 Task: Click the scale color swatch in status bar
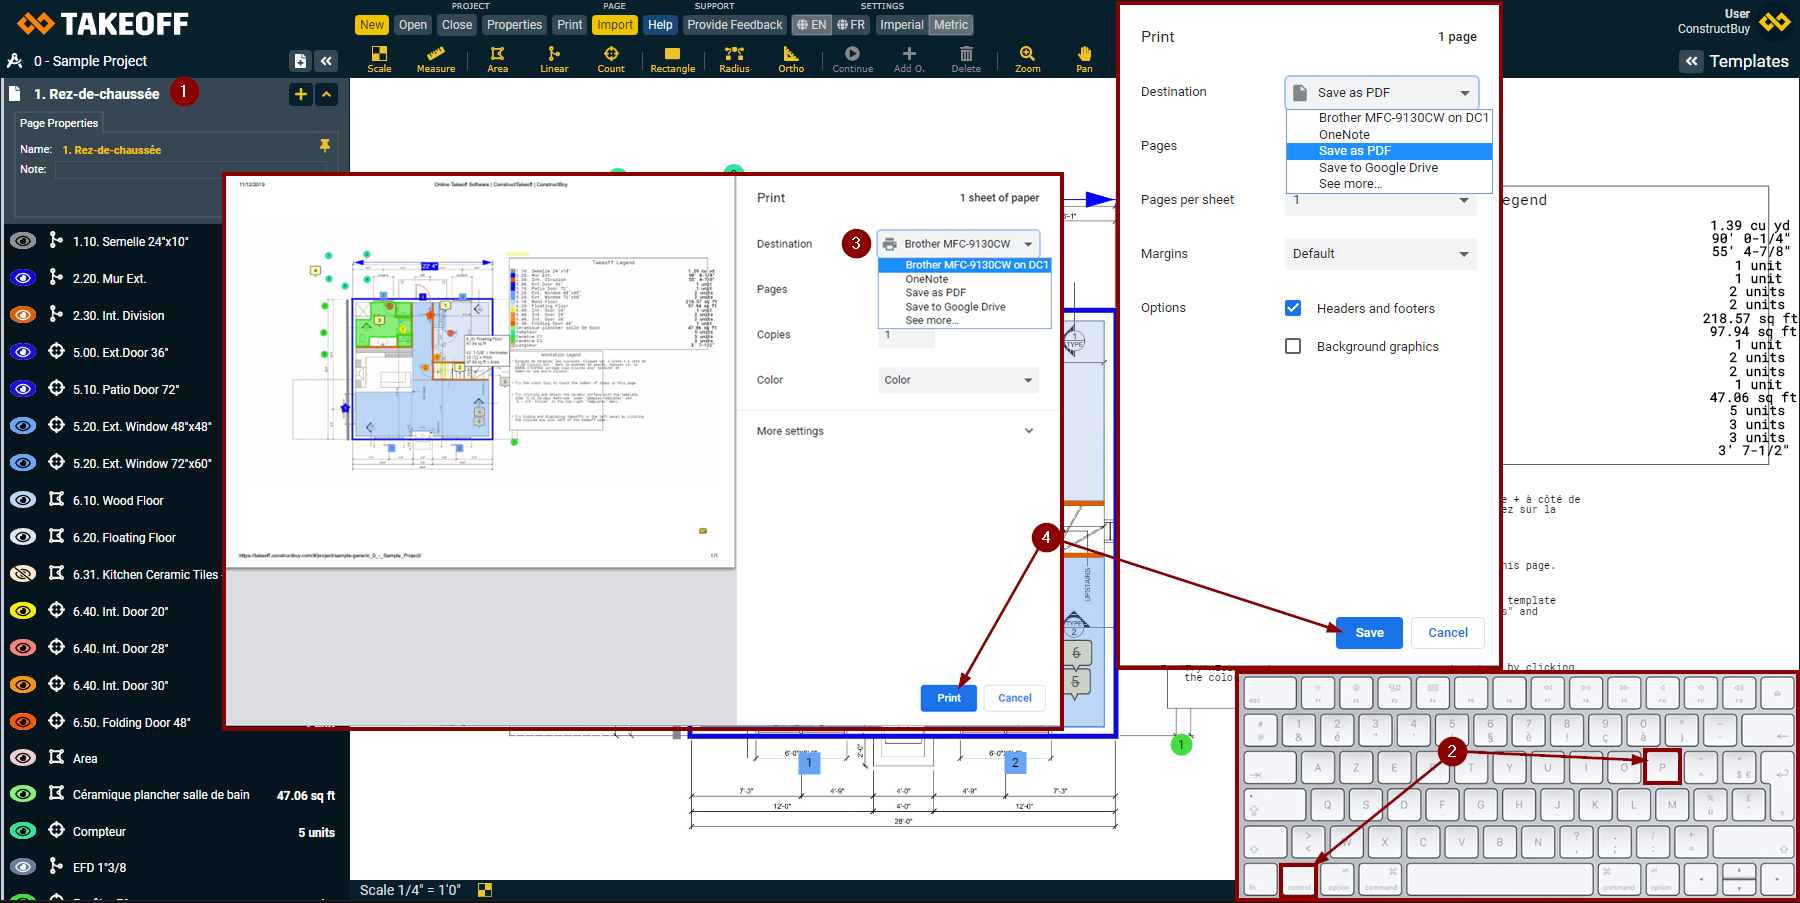pyautogui.click(x=485, y=890)
